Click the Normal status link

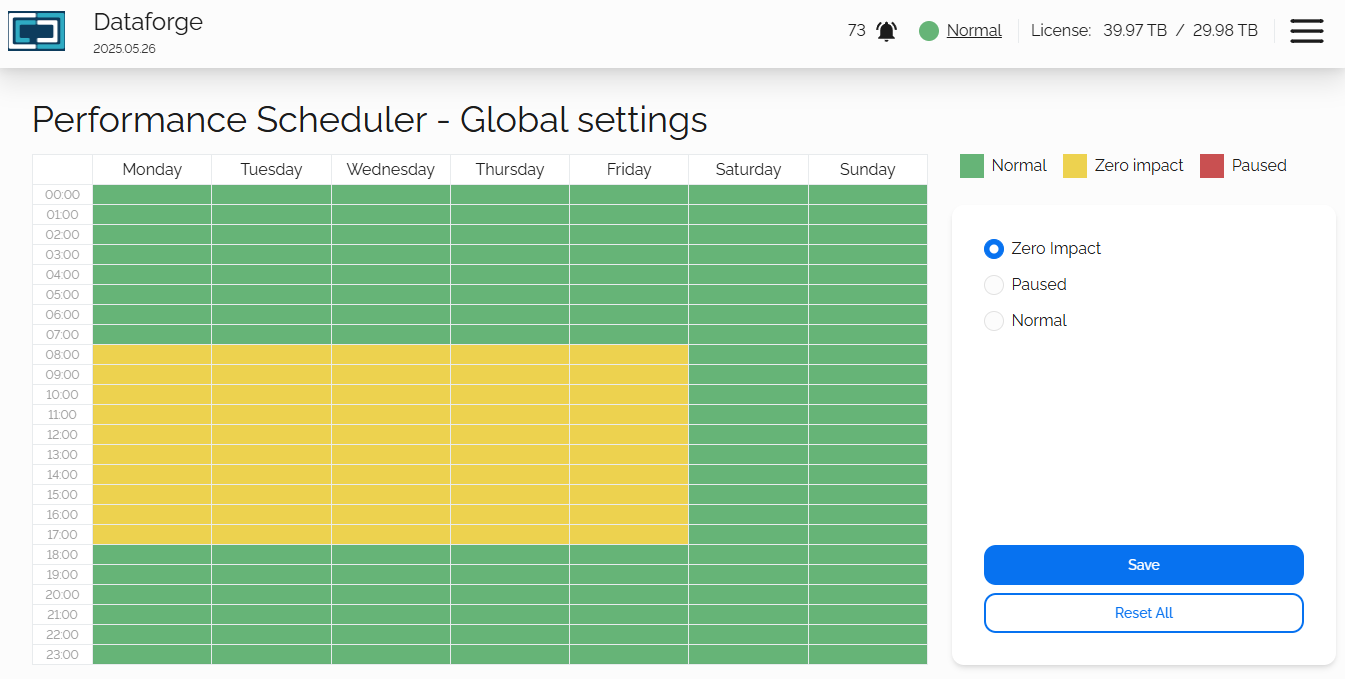(x=974, y=31)
